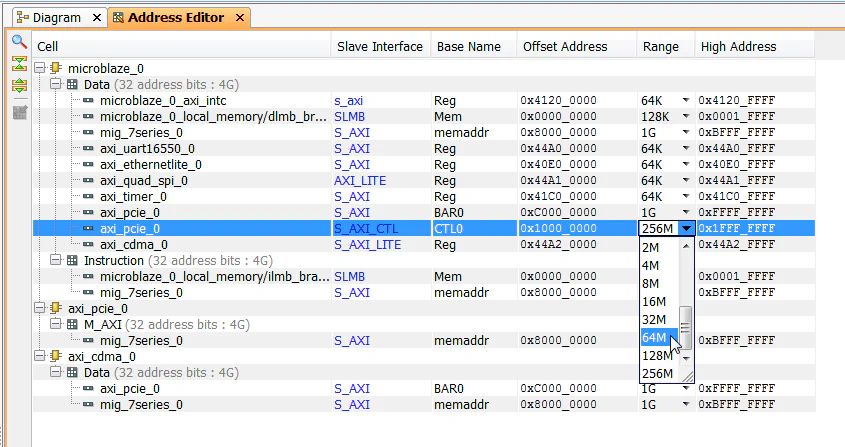This screenshot has width=845, height=447.
Task: Collapse the axi_pcie_0 top-level node
Action: pyautogui.click(x=39, y=308)
